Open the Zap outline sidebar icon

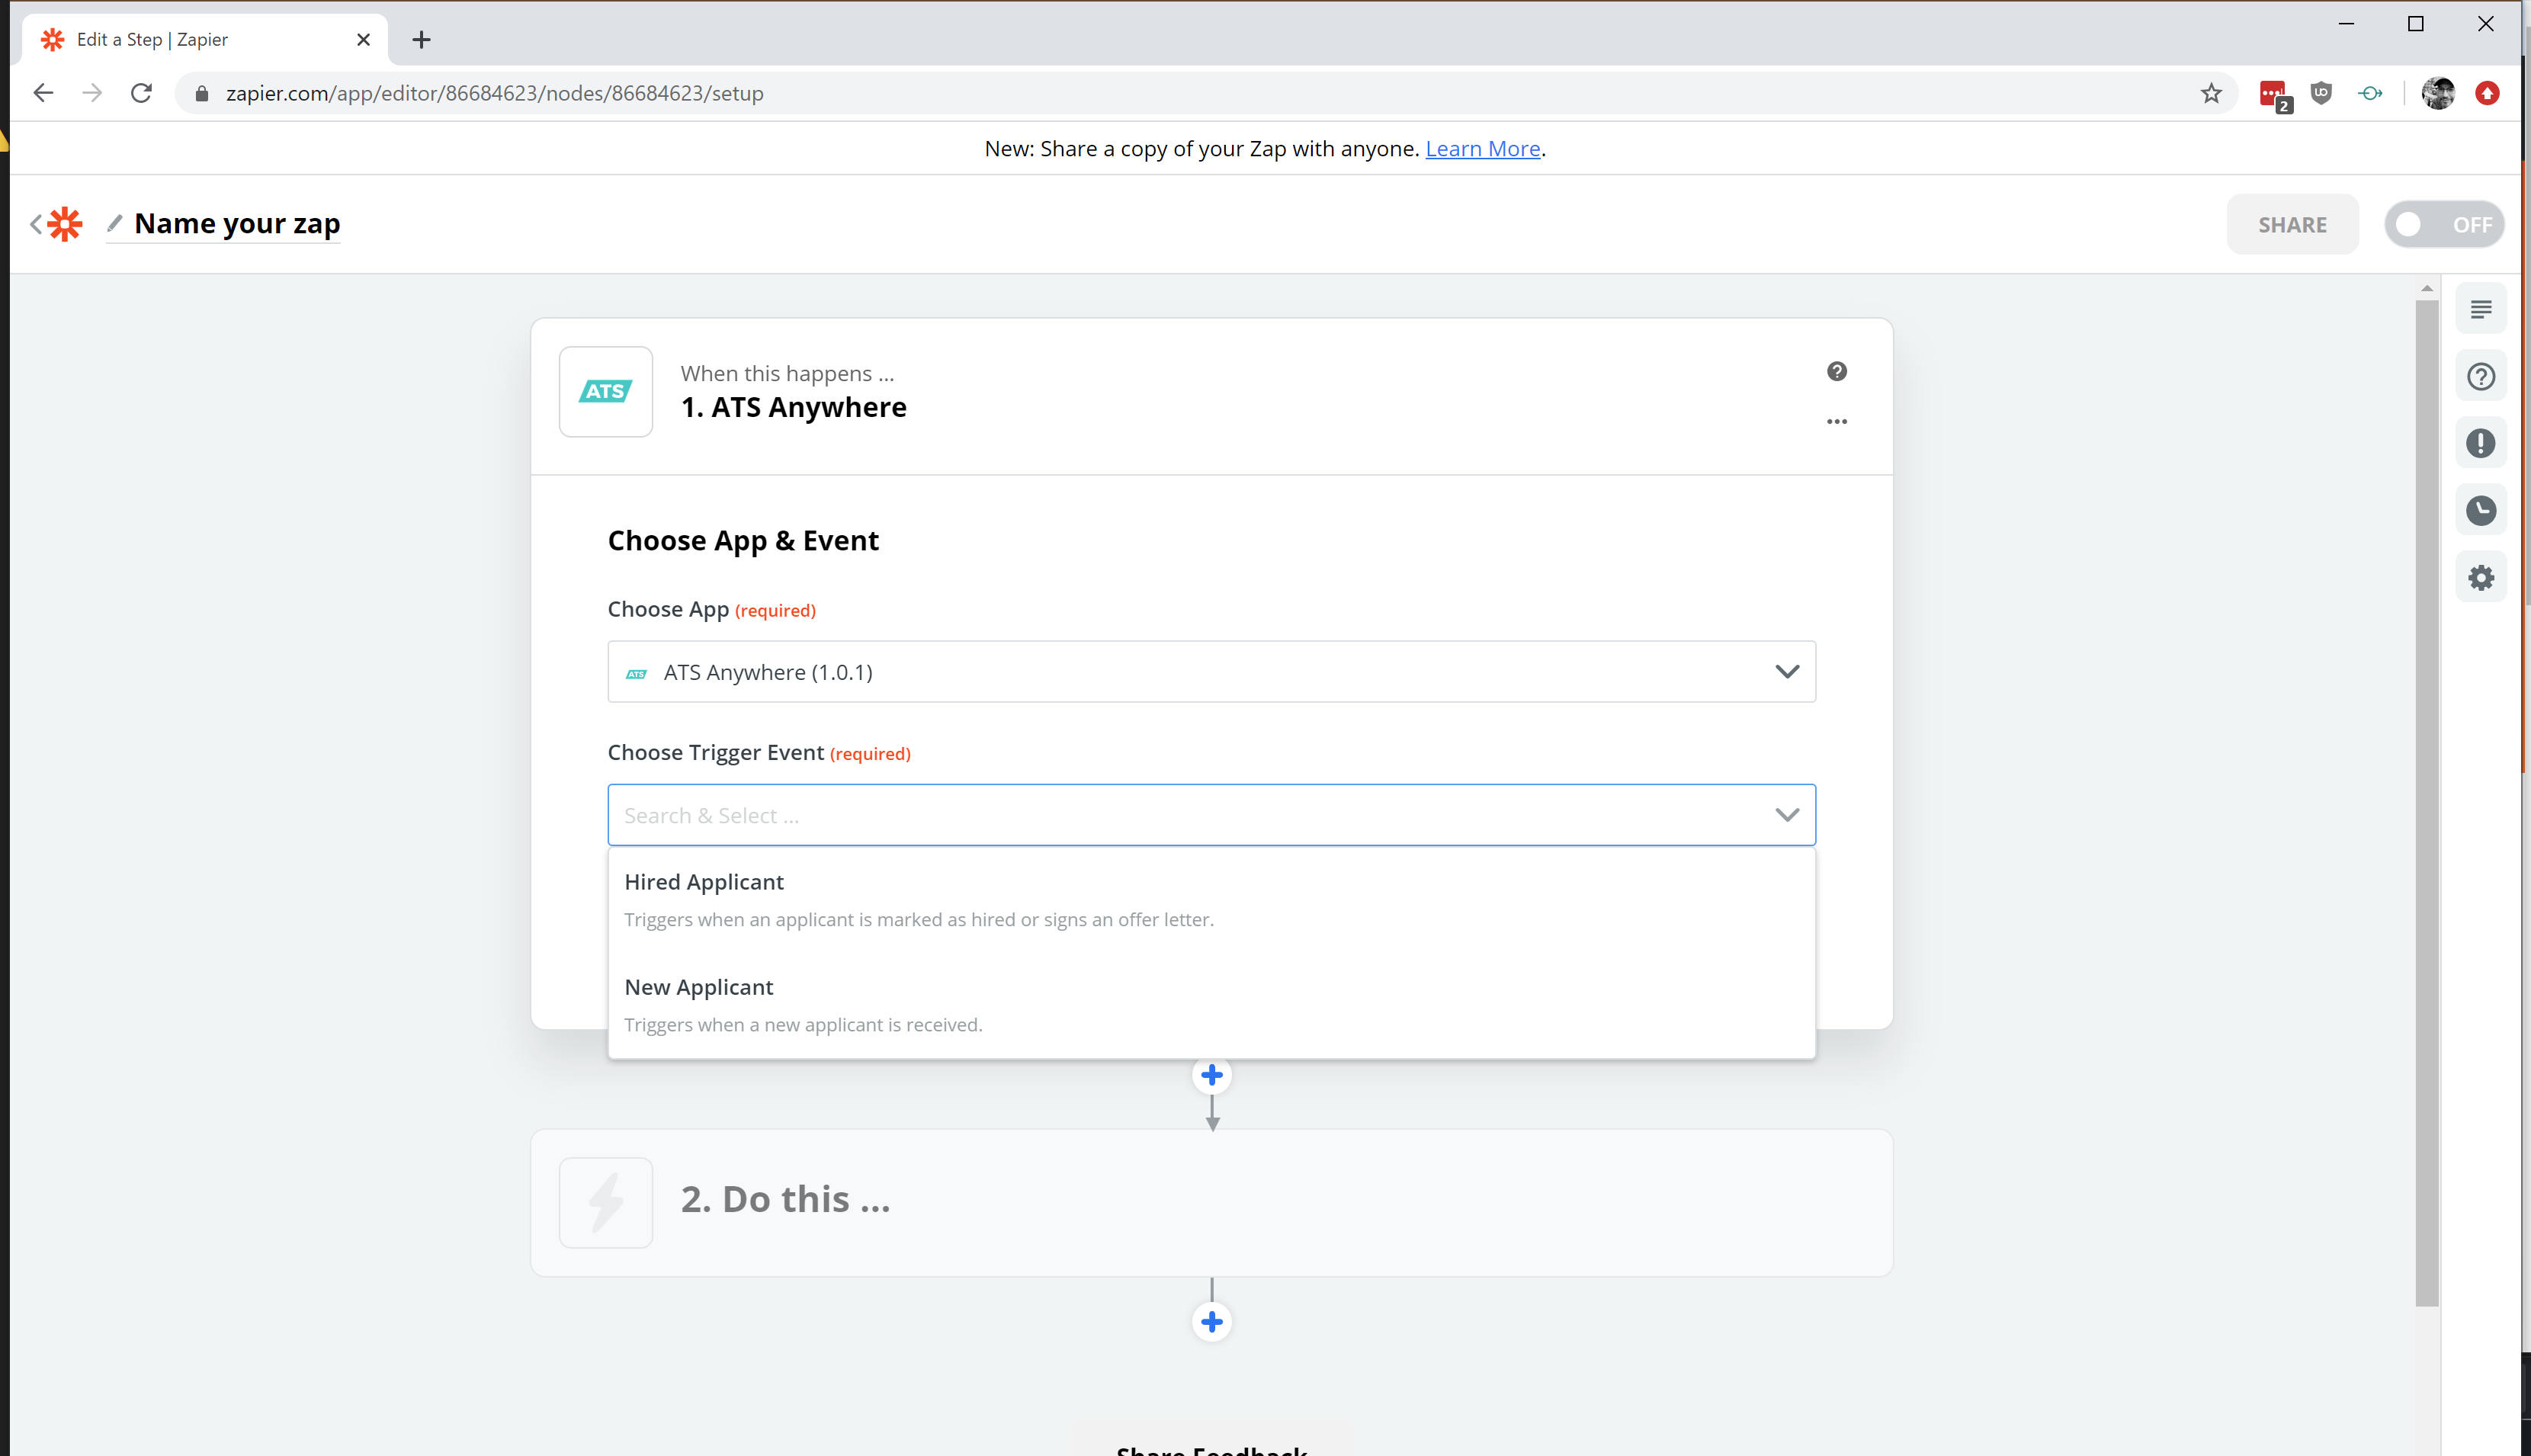point(2480,310)
